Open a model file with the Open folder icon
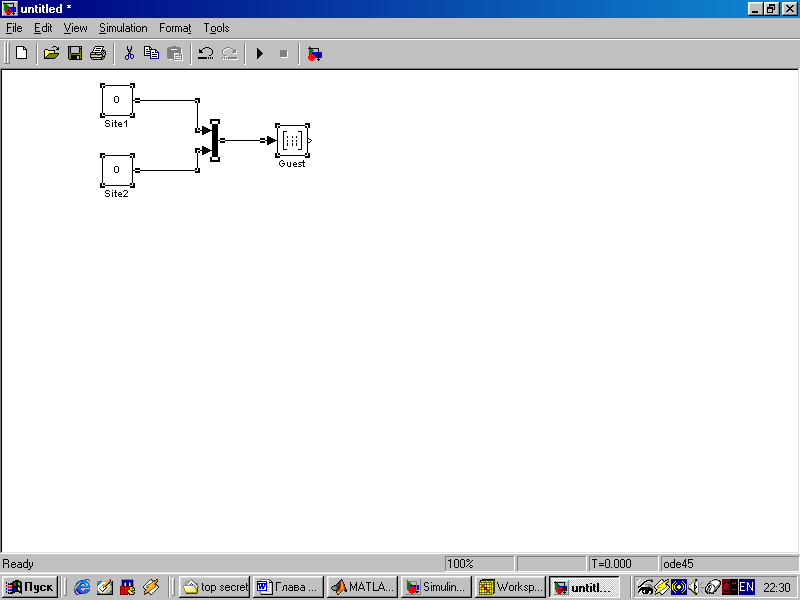 (x=51, y=53)
